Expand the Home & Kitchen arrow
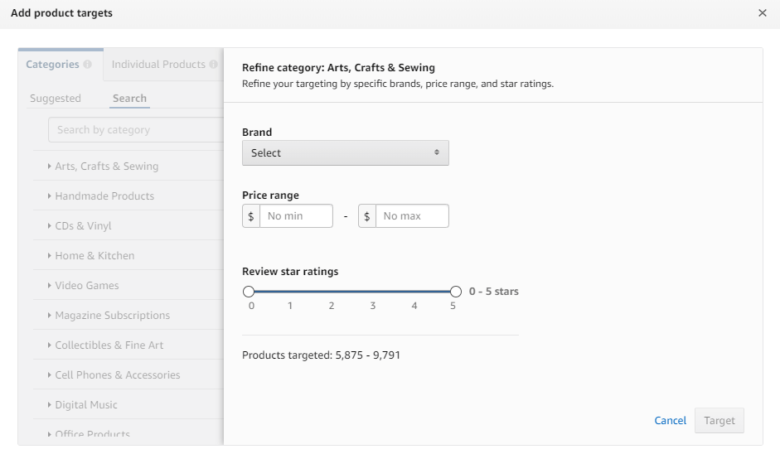780x454 pixels. point(49,256)
